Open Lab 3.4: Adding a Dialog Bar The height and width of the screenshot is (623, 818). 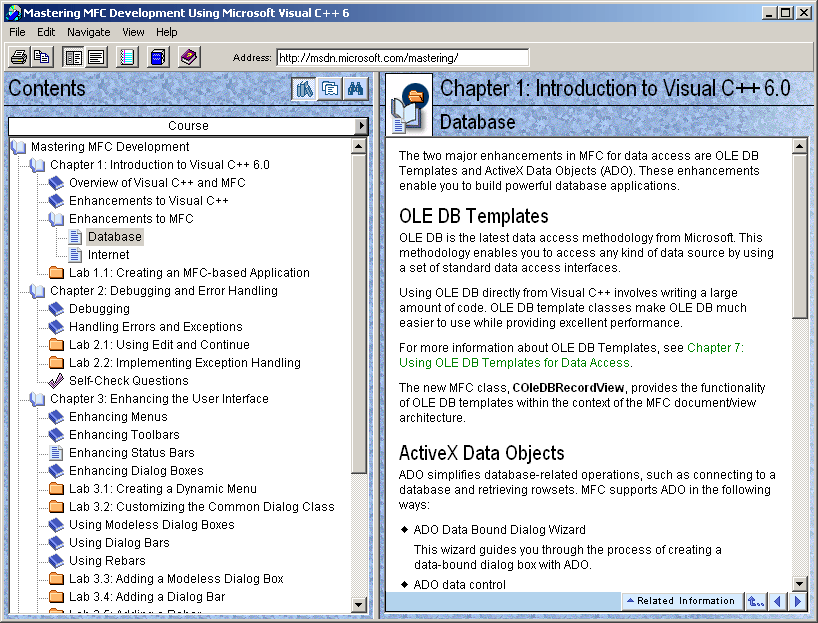[147, 597]
